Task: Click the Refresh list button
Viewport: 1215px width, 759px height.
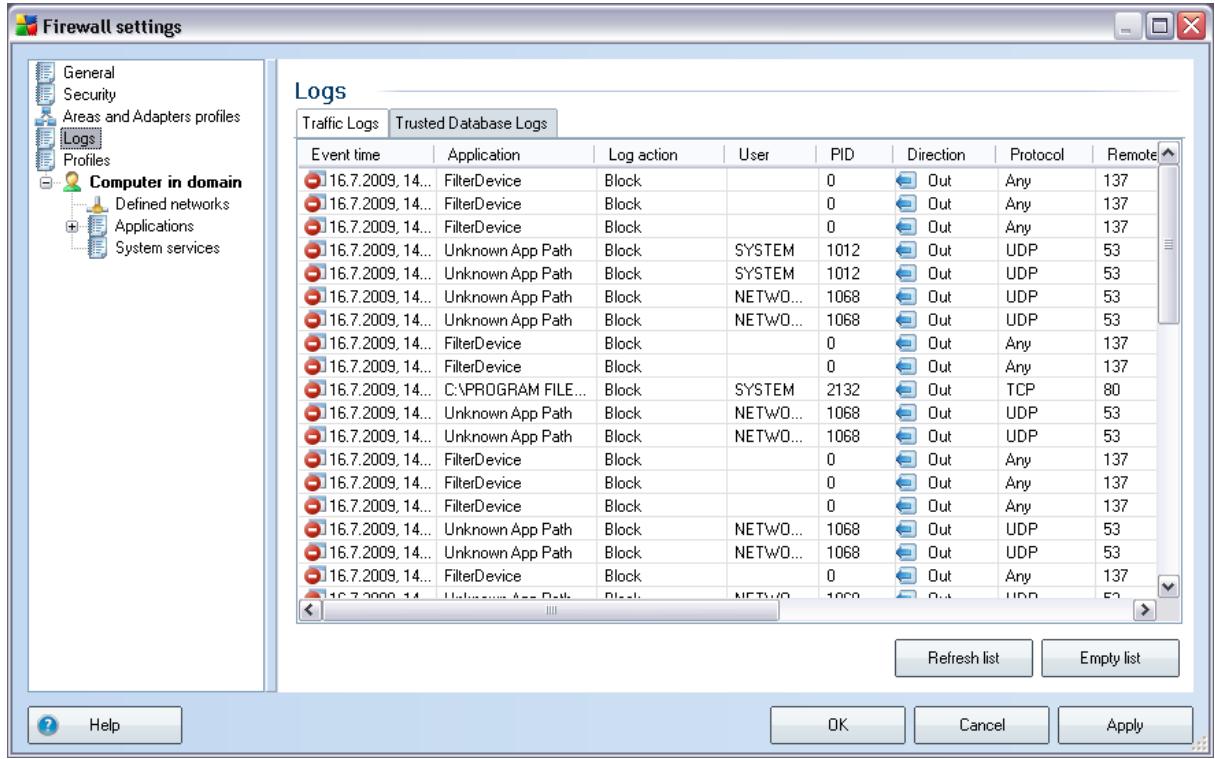Action: click(x=964, y=658)
